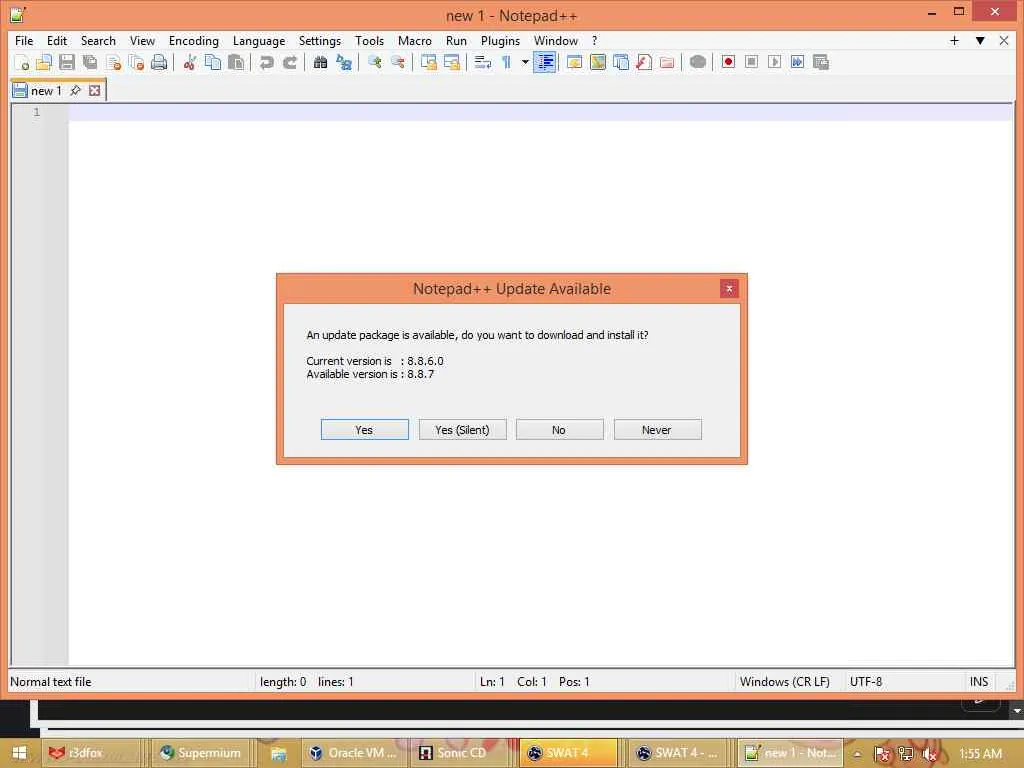Click the Undo arrow icon
1024x768 pixels.
pyautogui.click(x=266, y=63)
